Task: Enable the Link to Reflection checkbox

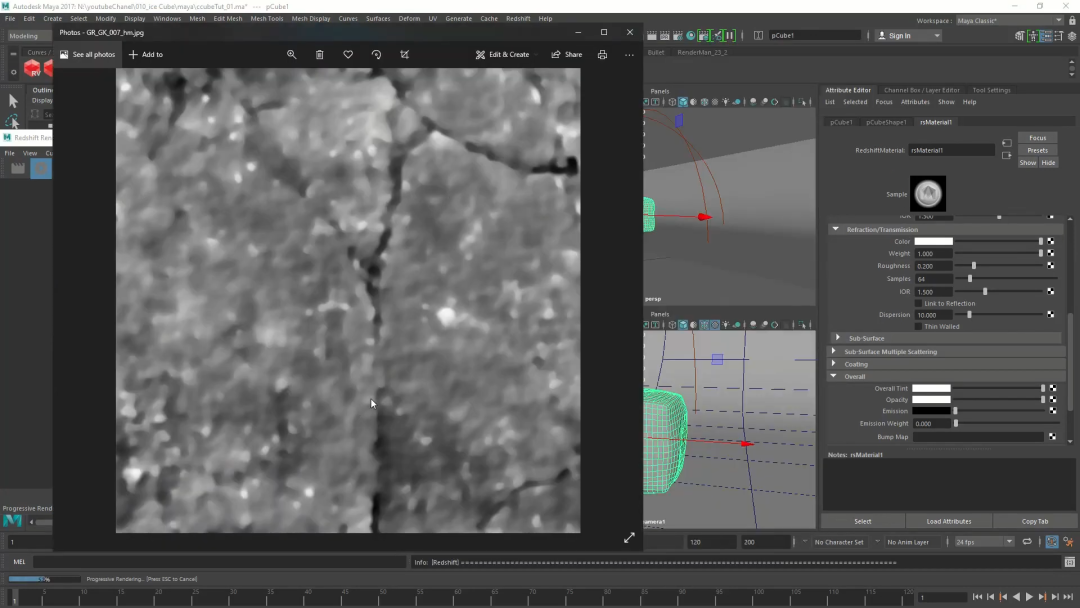Action: [x=919, y=303]
